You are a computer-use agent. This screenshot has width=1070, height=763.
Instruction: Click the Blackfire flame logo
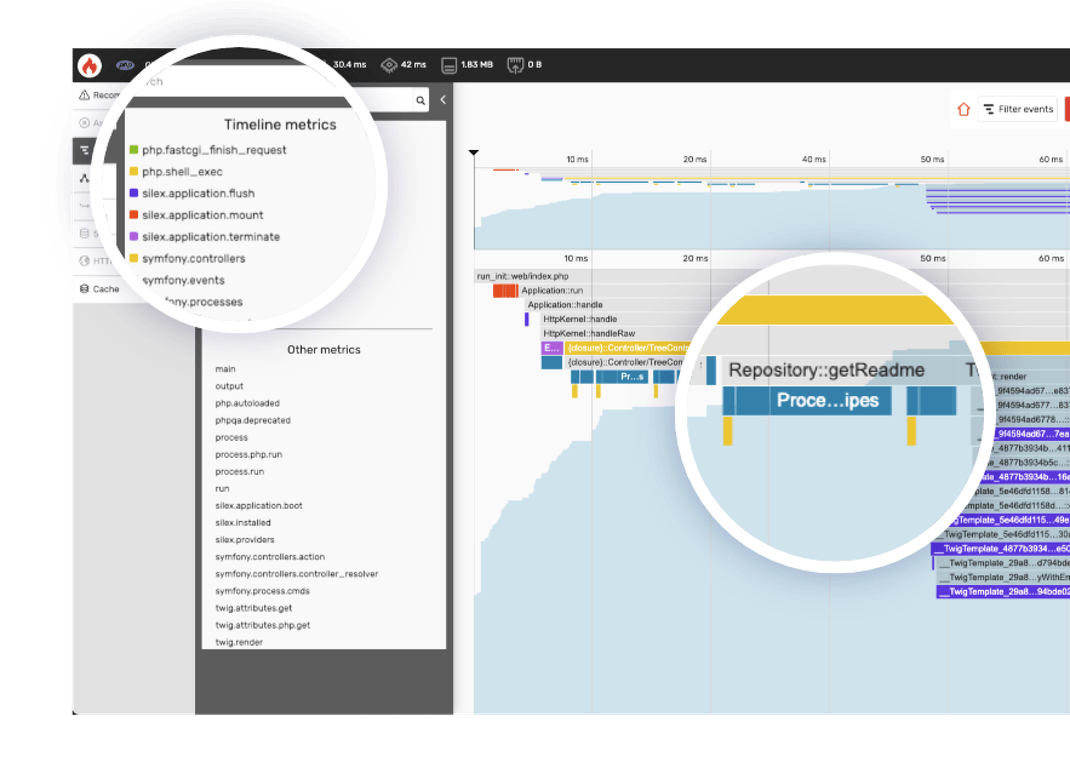pos(89,66)
